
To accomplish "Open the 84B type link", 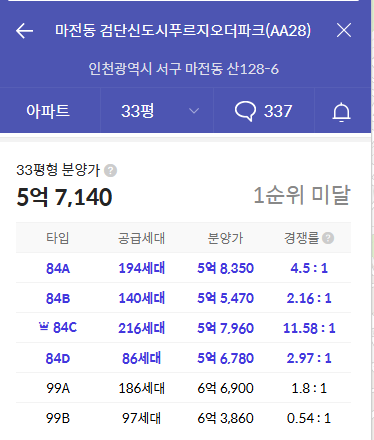I will (58, 298).
